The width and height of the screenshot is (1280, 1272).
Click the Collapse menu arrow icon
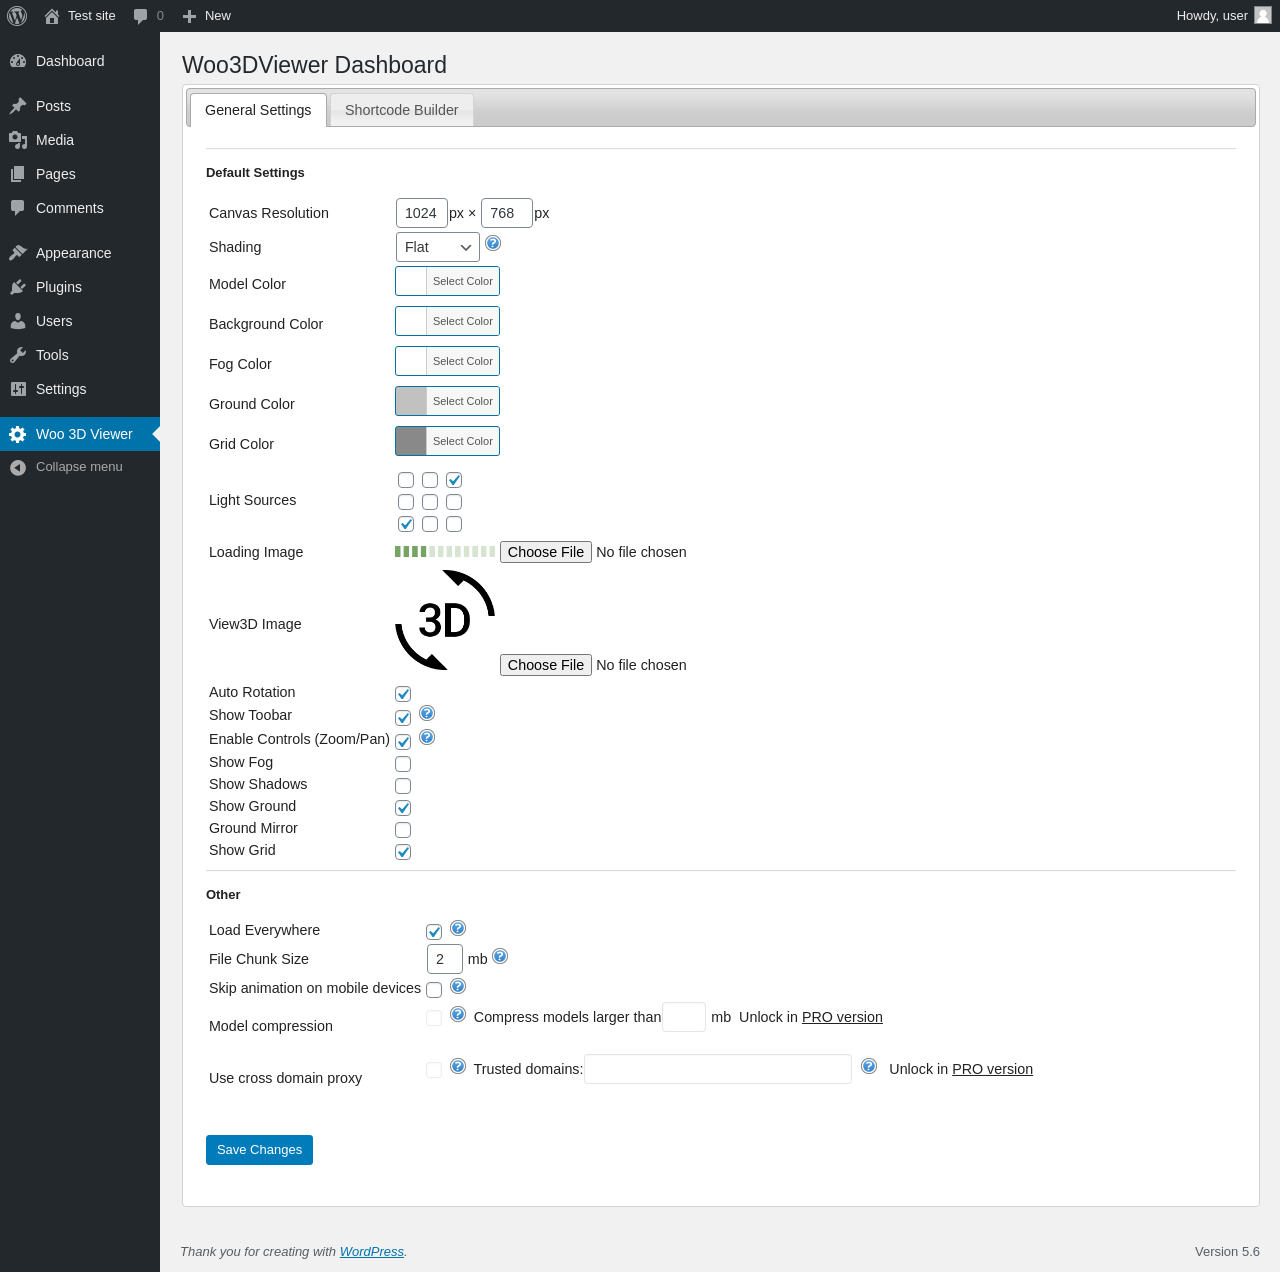[18, 467]
